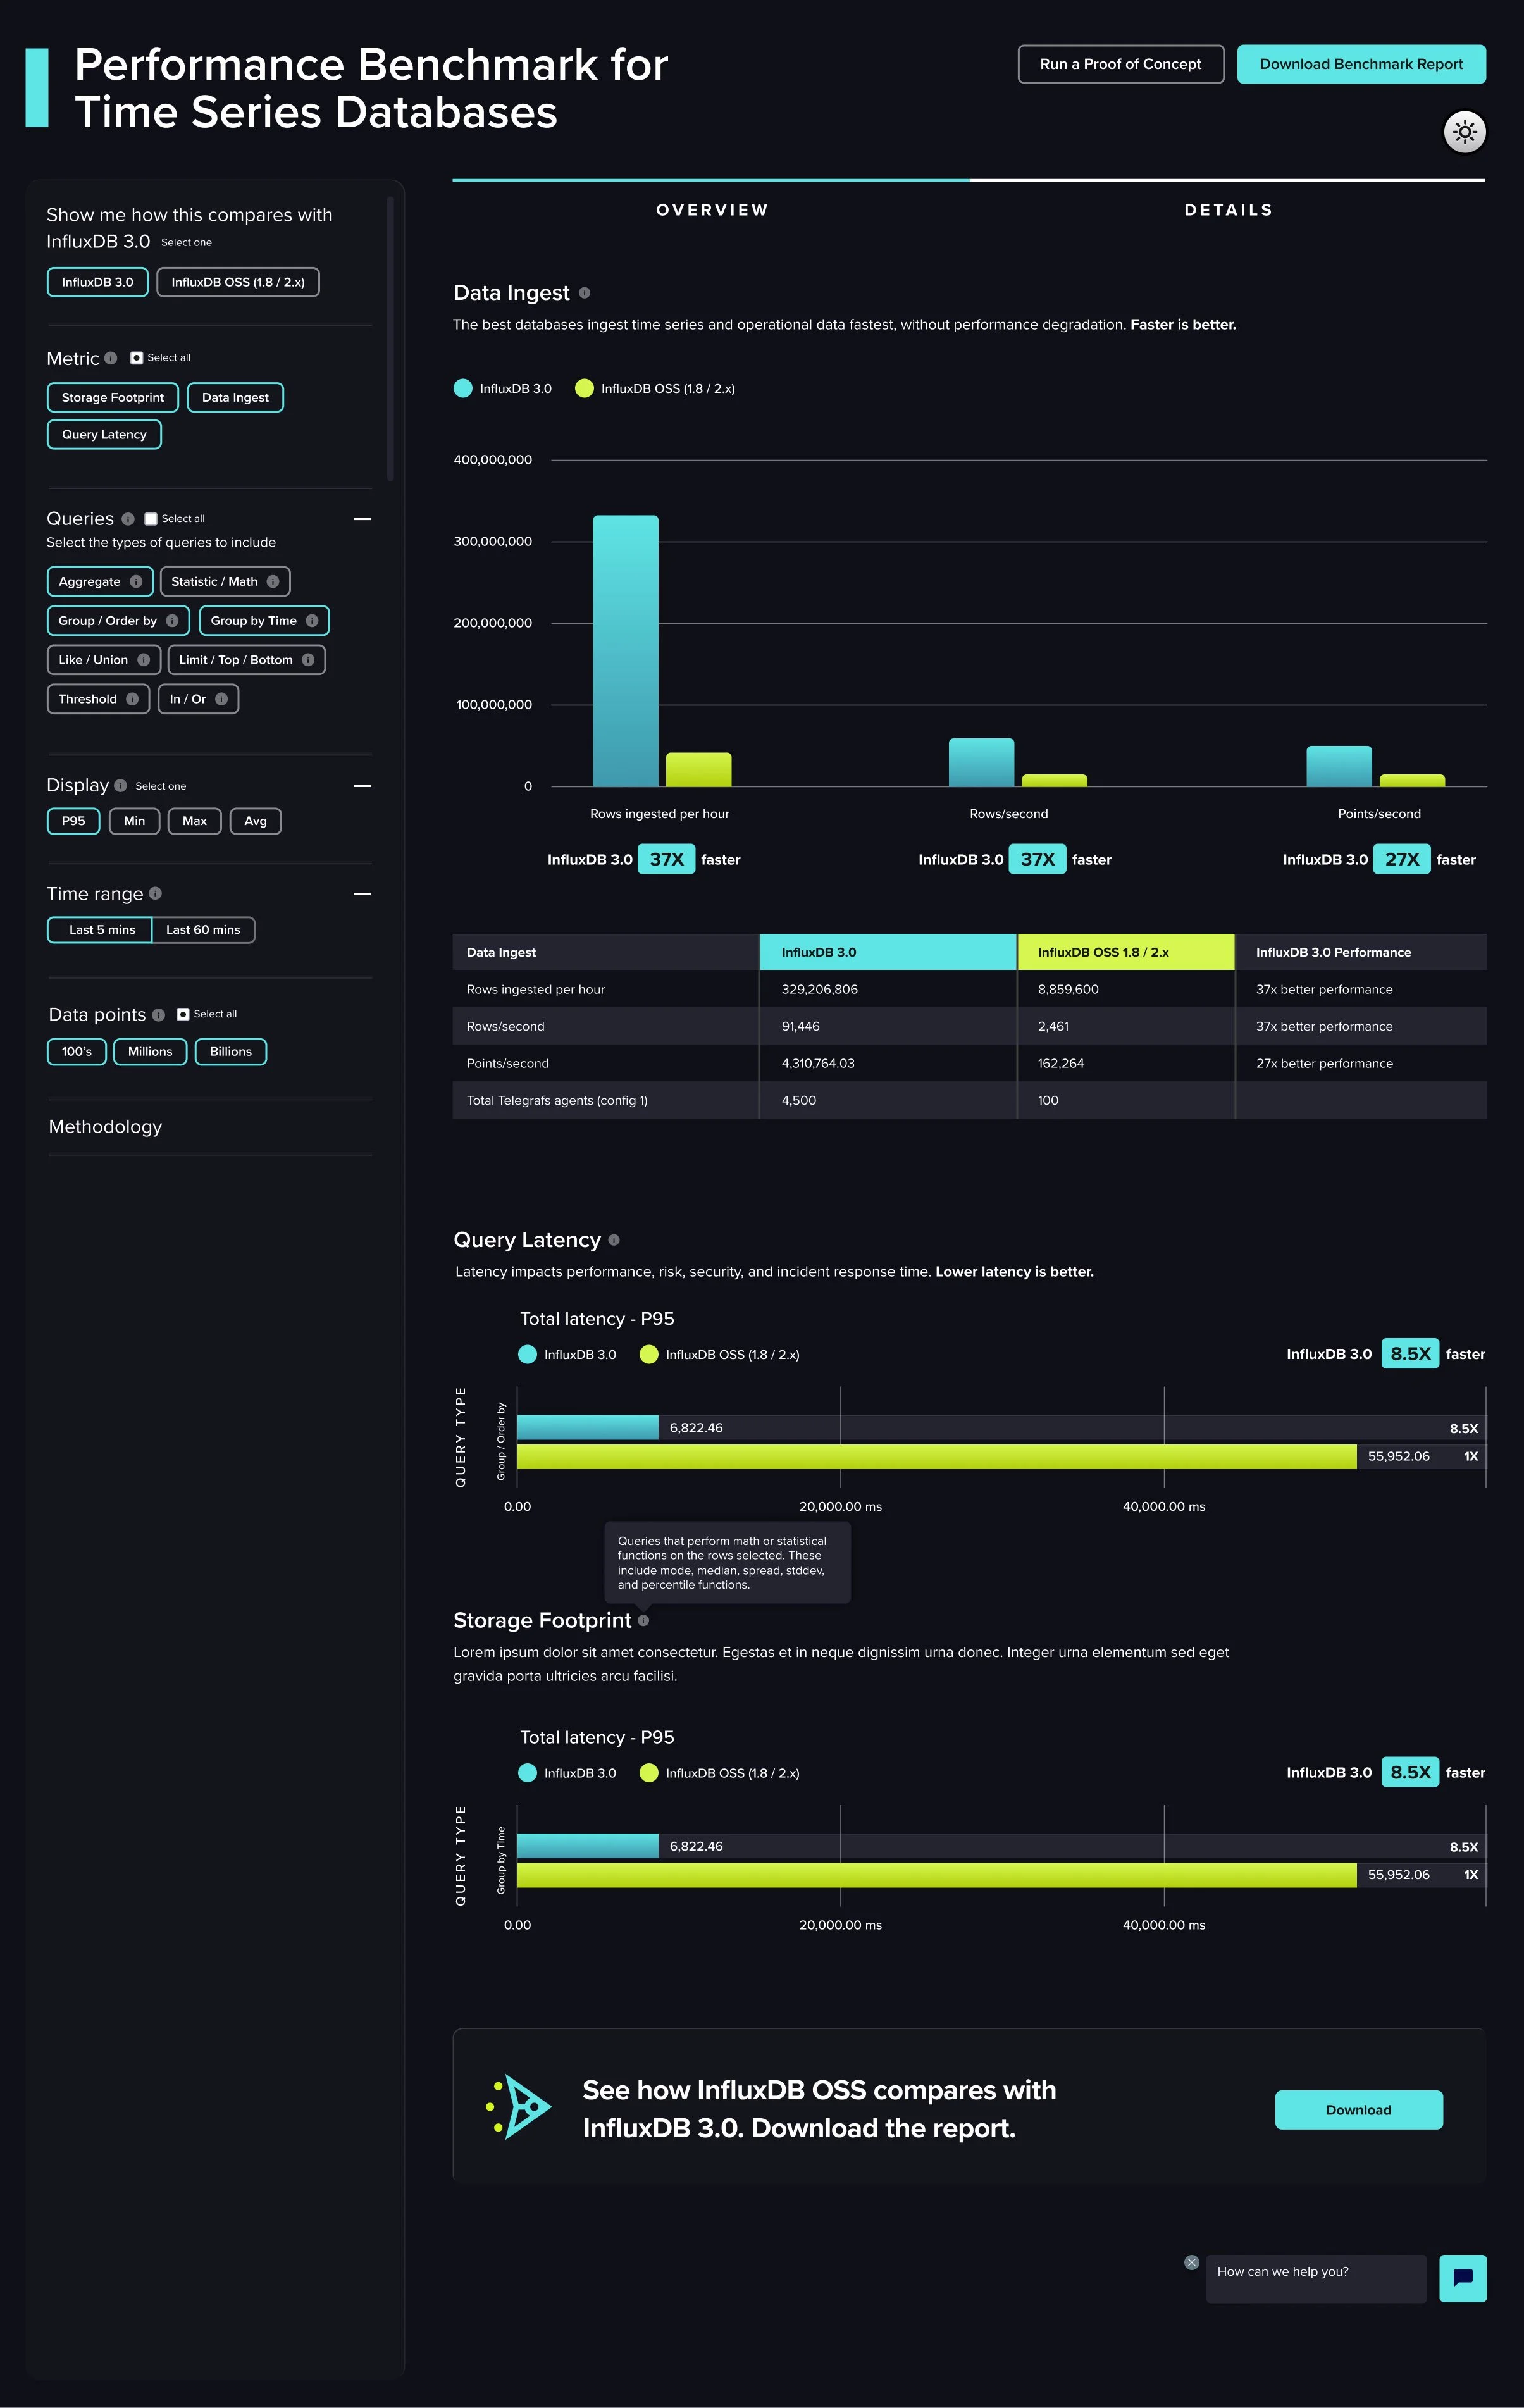Click 'Download Benchmark Report' button
The height and width of the screenshot is (2408, 1524).
click(1360, 64)
